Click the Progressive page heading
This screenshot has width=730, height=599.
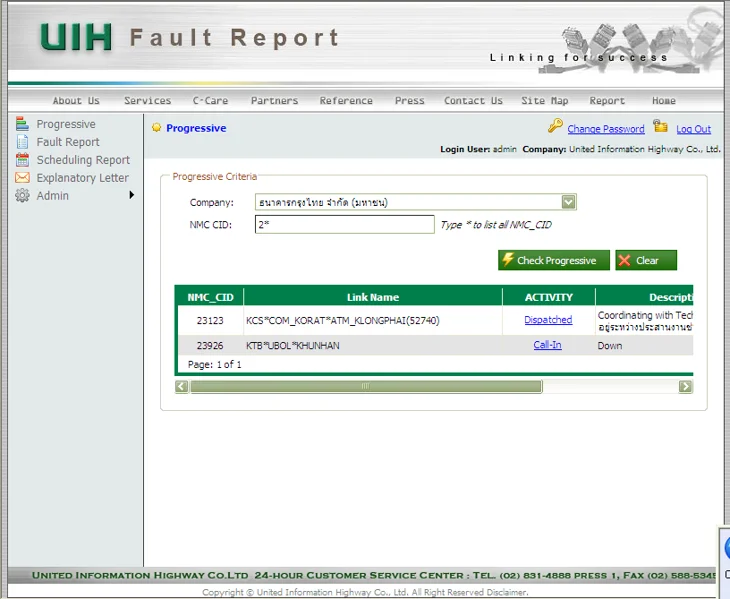click(196, 128)
